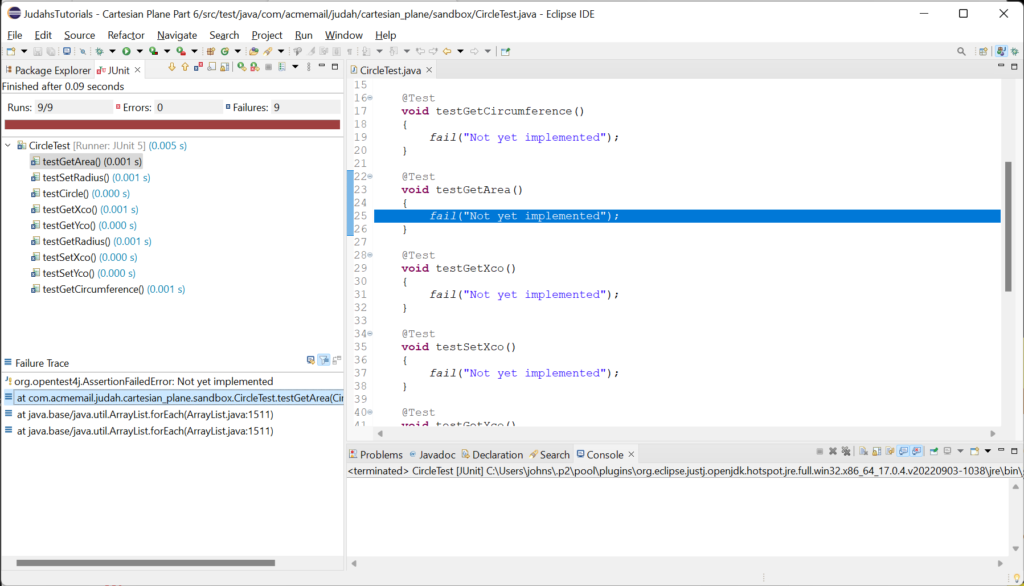
Task: Jump to next failed test arrow
Action: click(172, 67)
